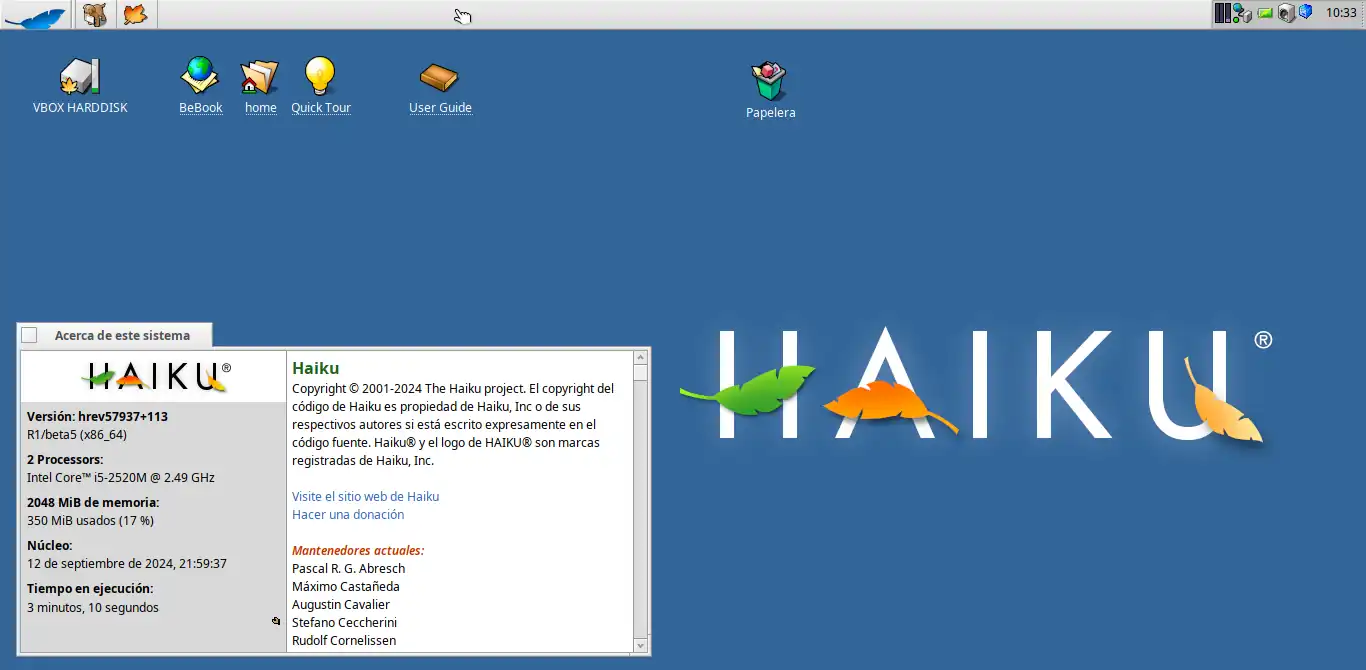1366x670 pixels.
Task: Click the volume speaker icon in the tray
Action: pyautogui.click(x=1287, y=13)
